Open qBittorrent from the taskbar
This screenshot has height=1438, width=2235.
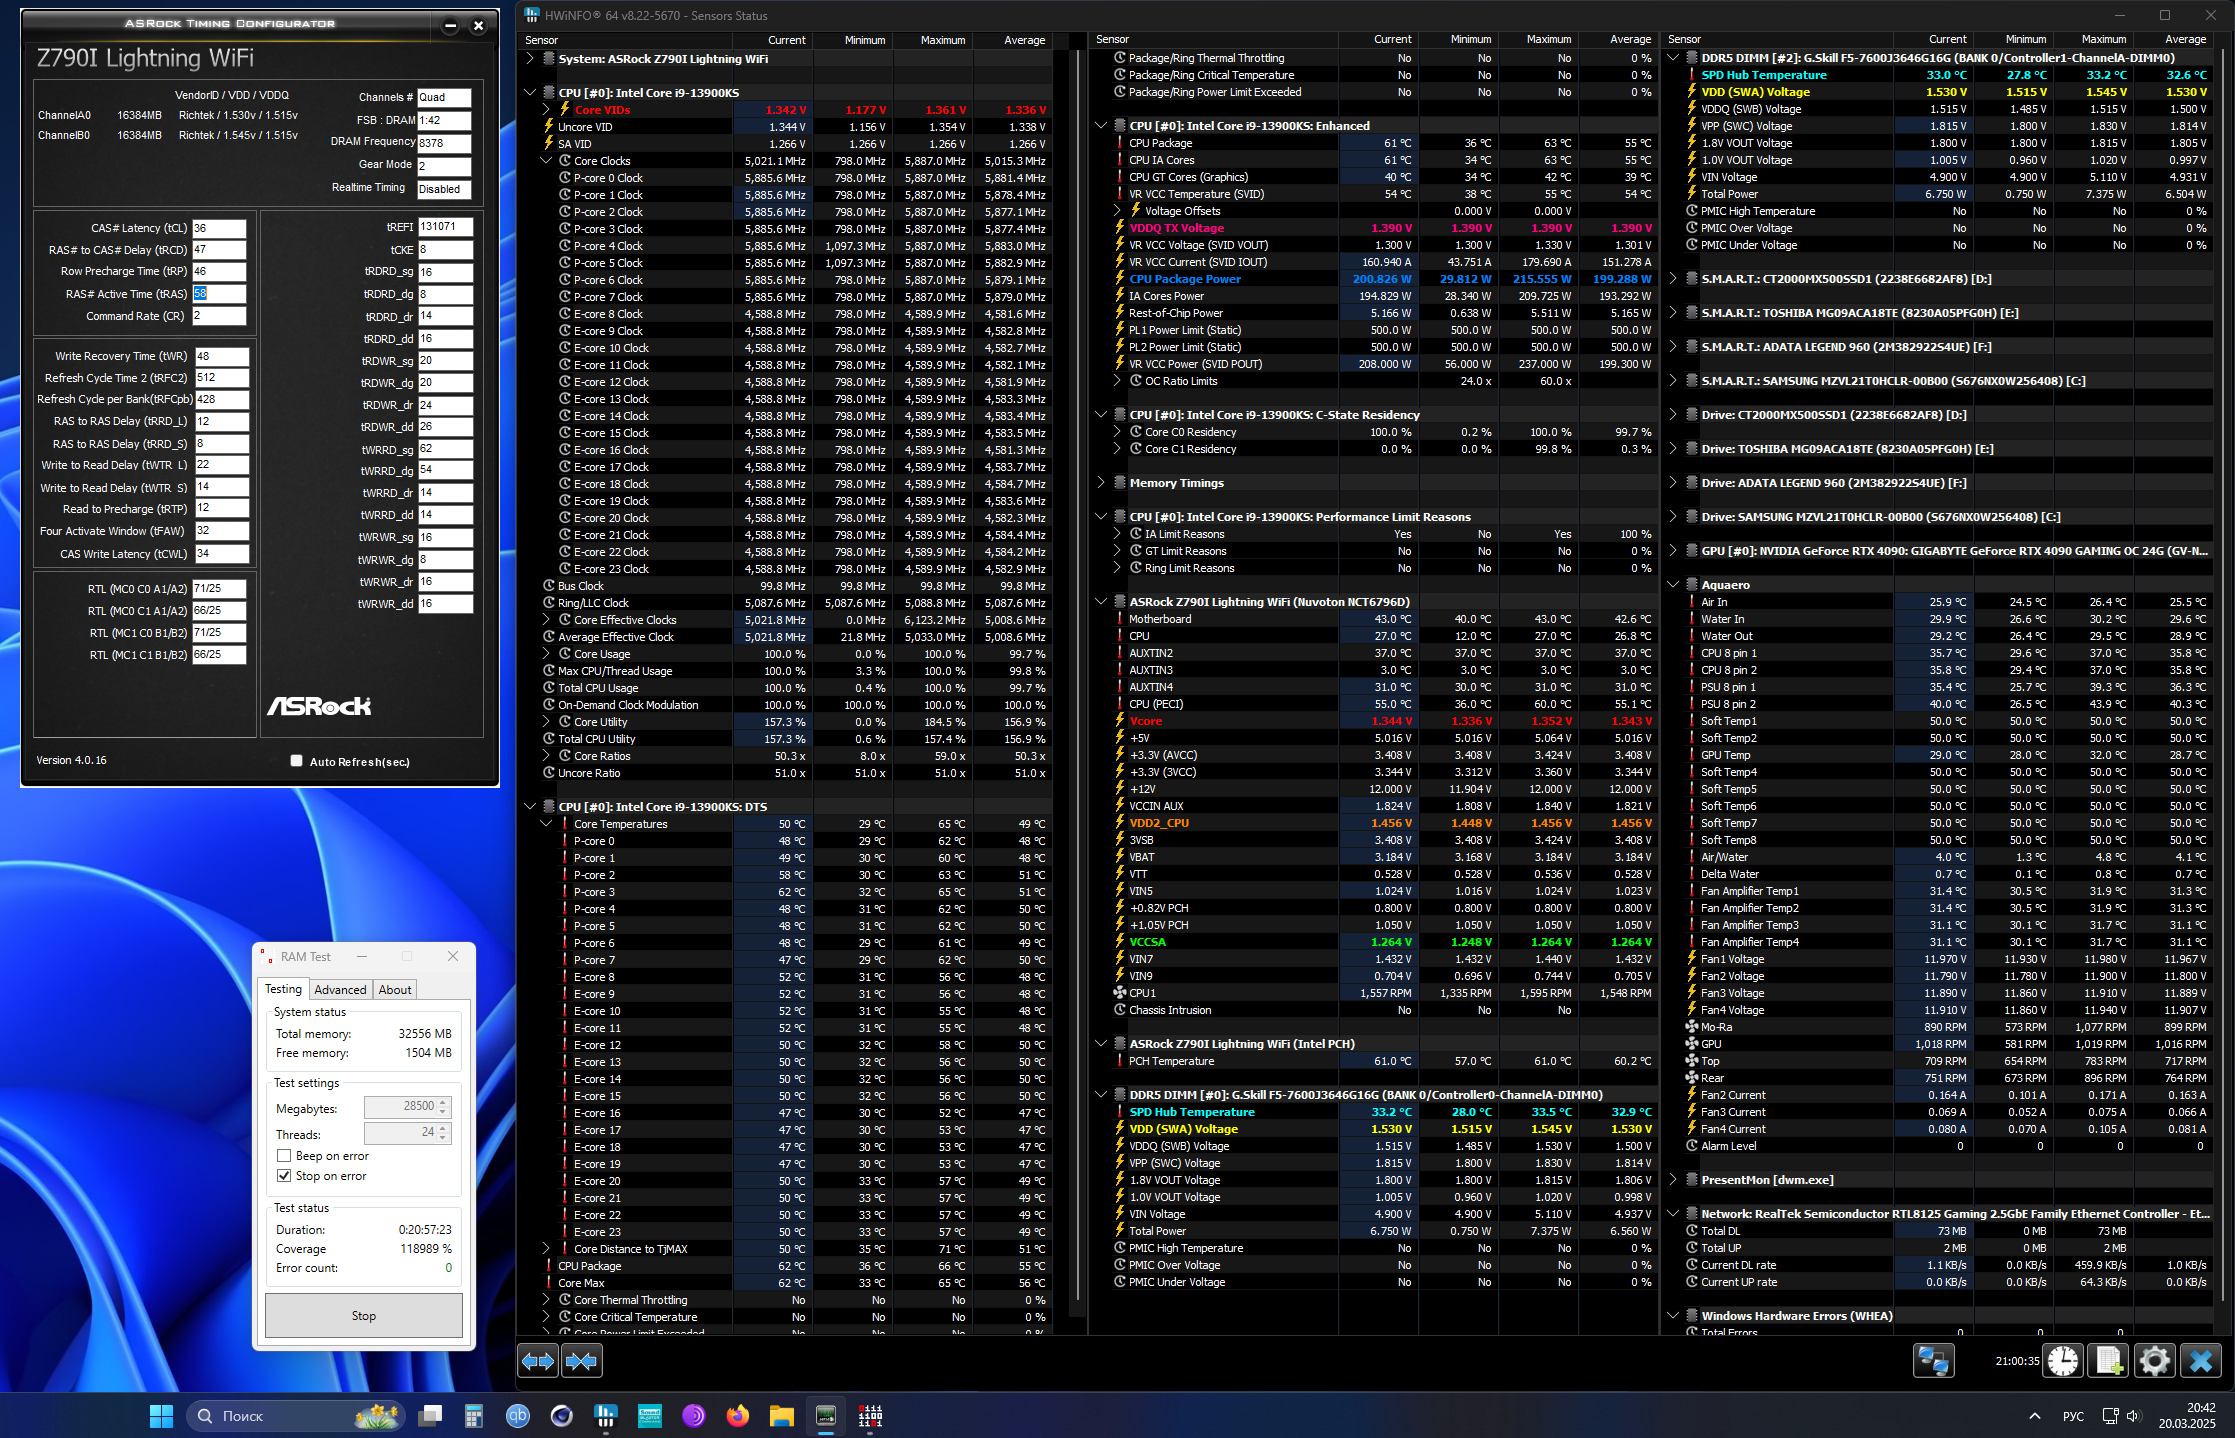point(518,1415)
